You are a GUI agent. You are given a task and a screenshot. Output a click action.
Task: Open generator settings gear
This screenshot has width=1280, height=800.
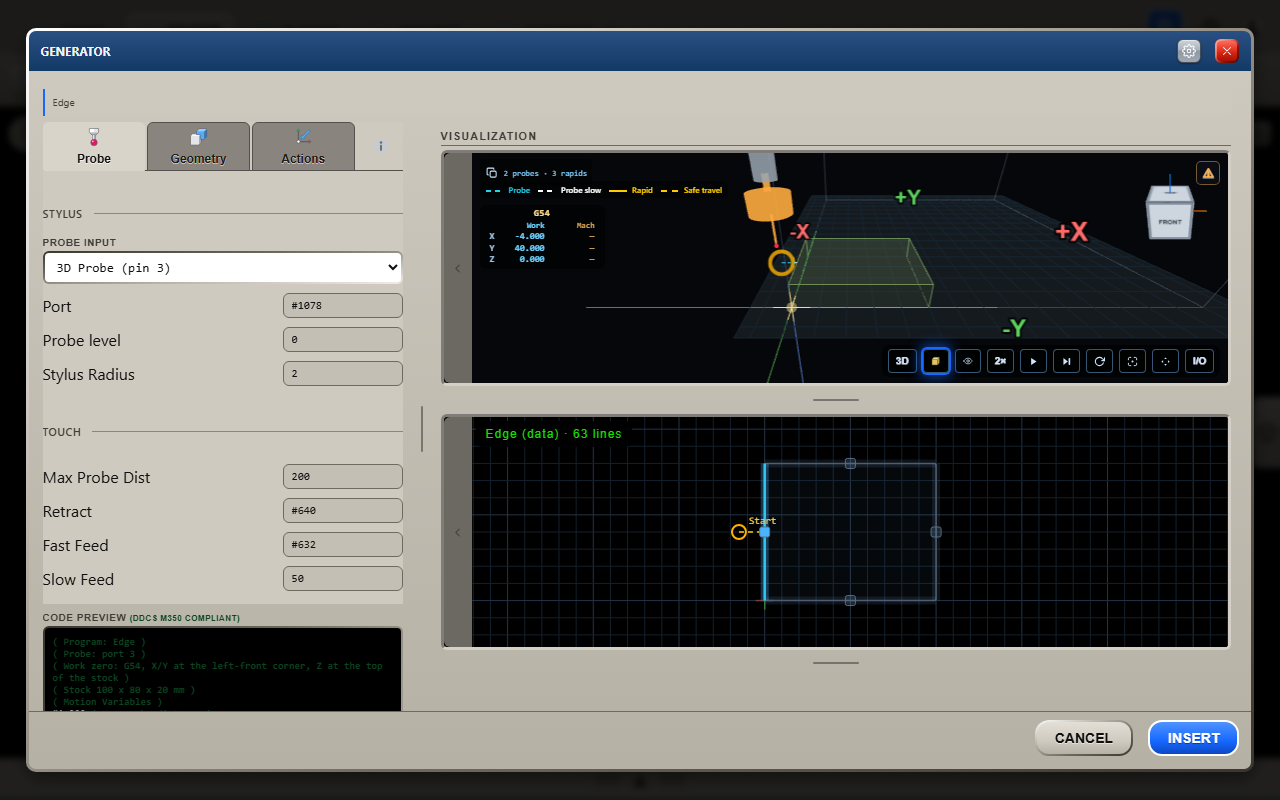1189,51
